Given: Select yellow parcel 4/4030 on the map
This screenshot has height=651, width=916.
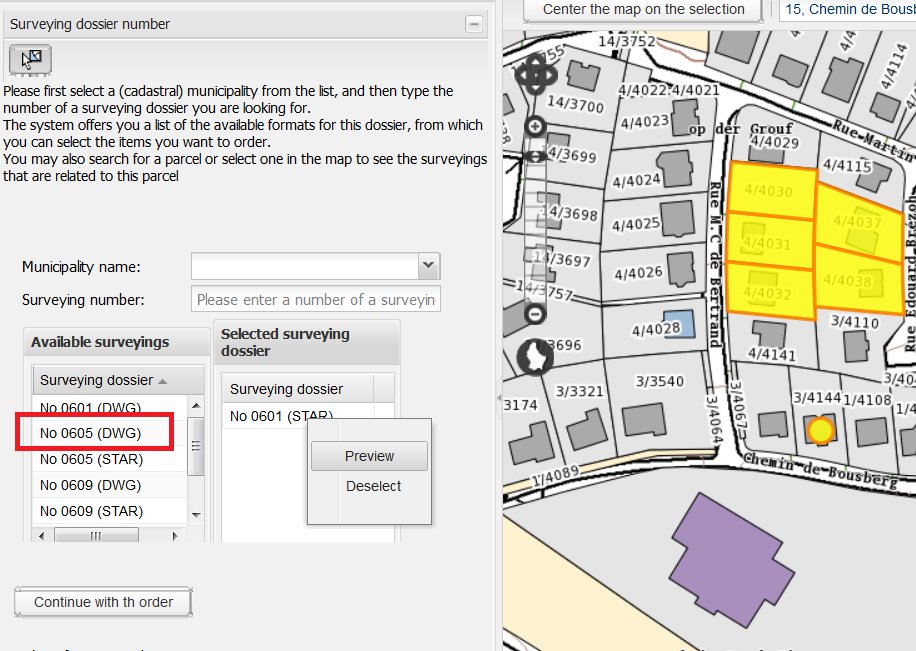Looking at the screenshot, I should (768, 191).
